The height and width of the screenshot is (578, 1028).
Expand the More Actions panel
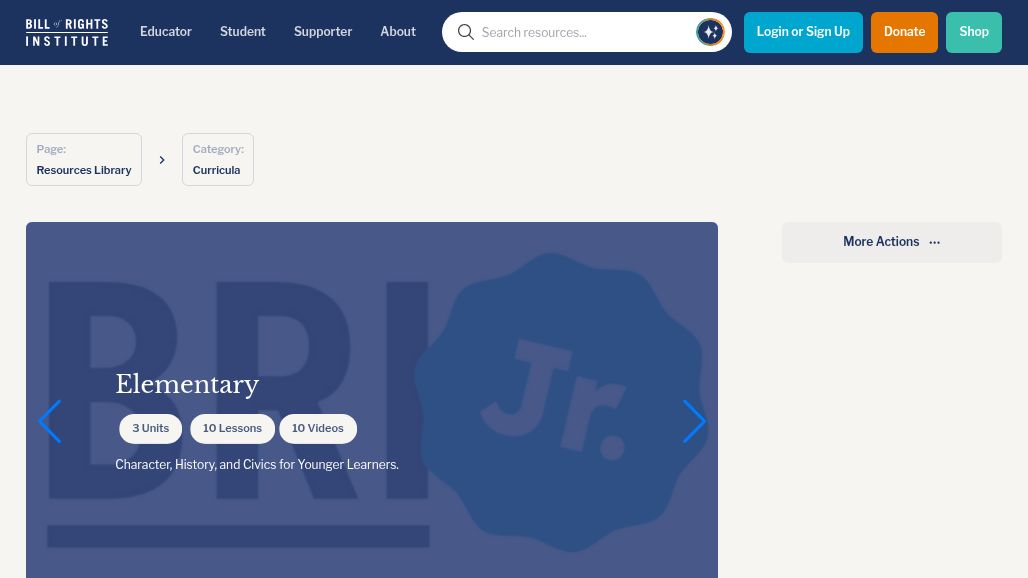891,242
